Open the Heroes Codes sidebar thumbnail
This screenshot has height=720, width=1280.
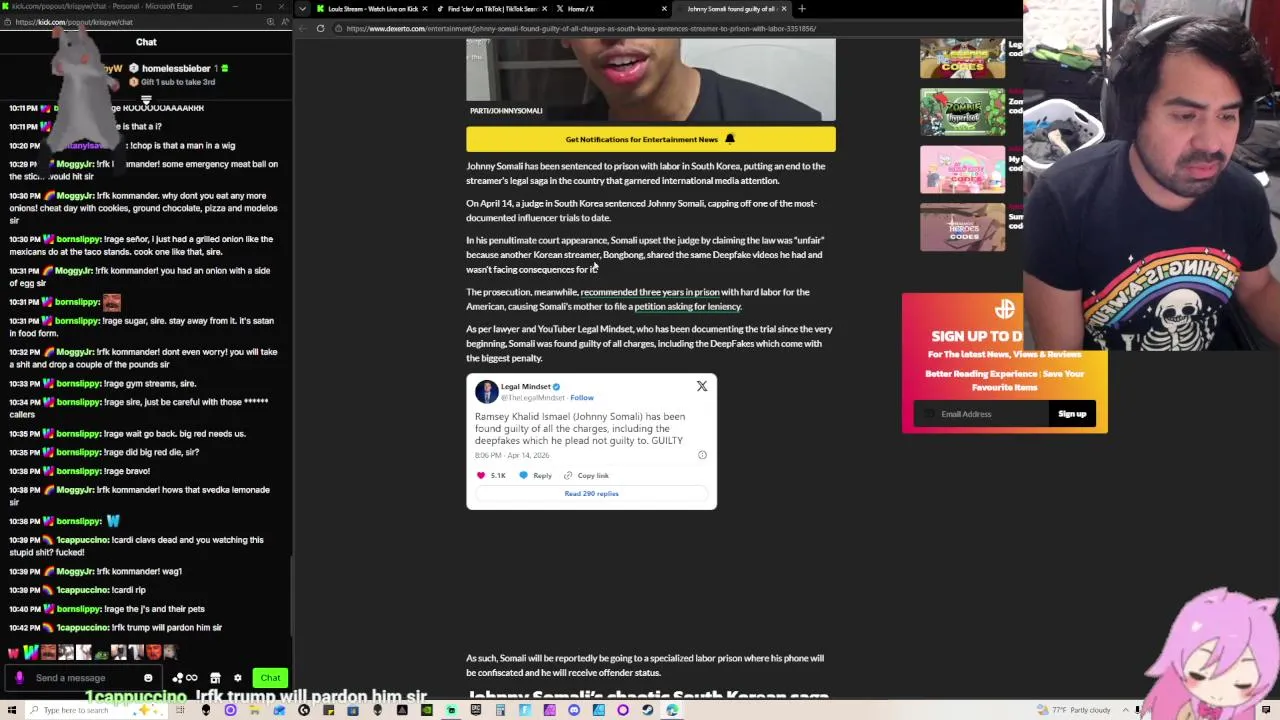coord(962,227)
